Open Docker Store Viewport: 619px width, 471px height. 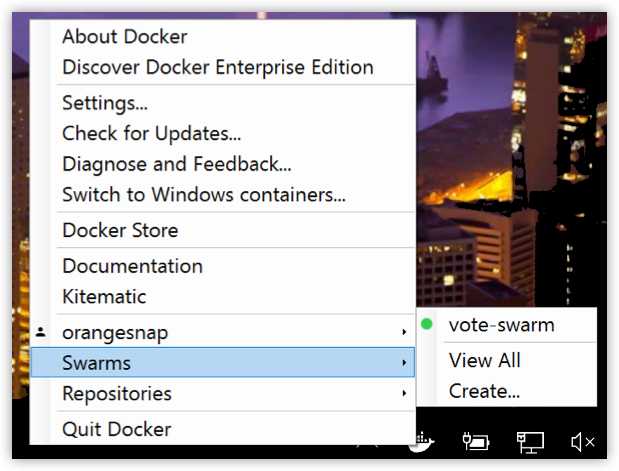click(x=120, y=230)
